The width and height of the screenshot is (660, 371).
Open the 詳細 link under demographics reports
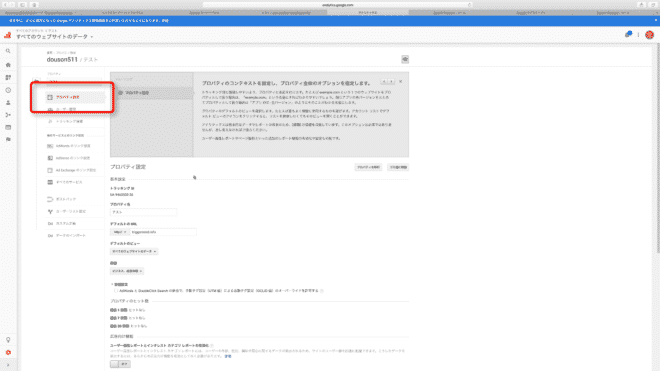228,356
